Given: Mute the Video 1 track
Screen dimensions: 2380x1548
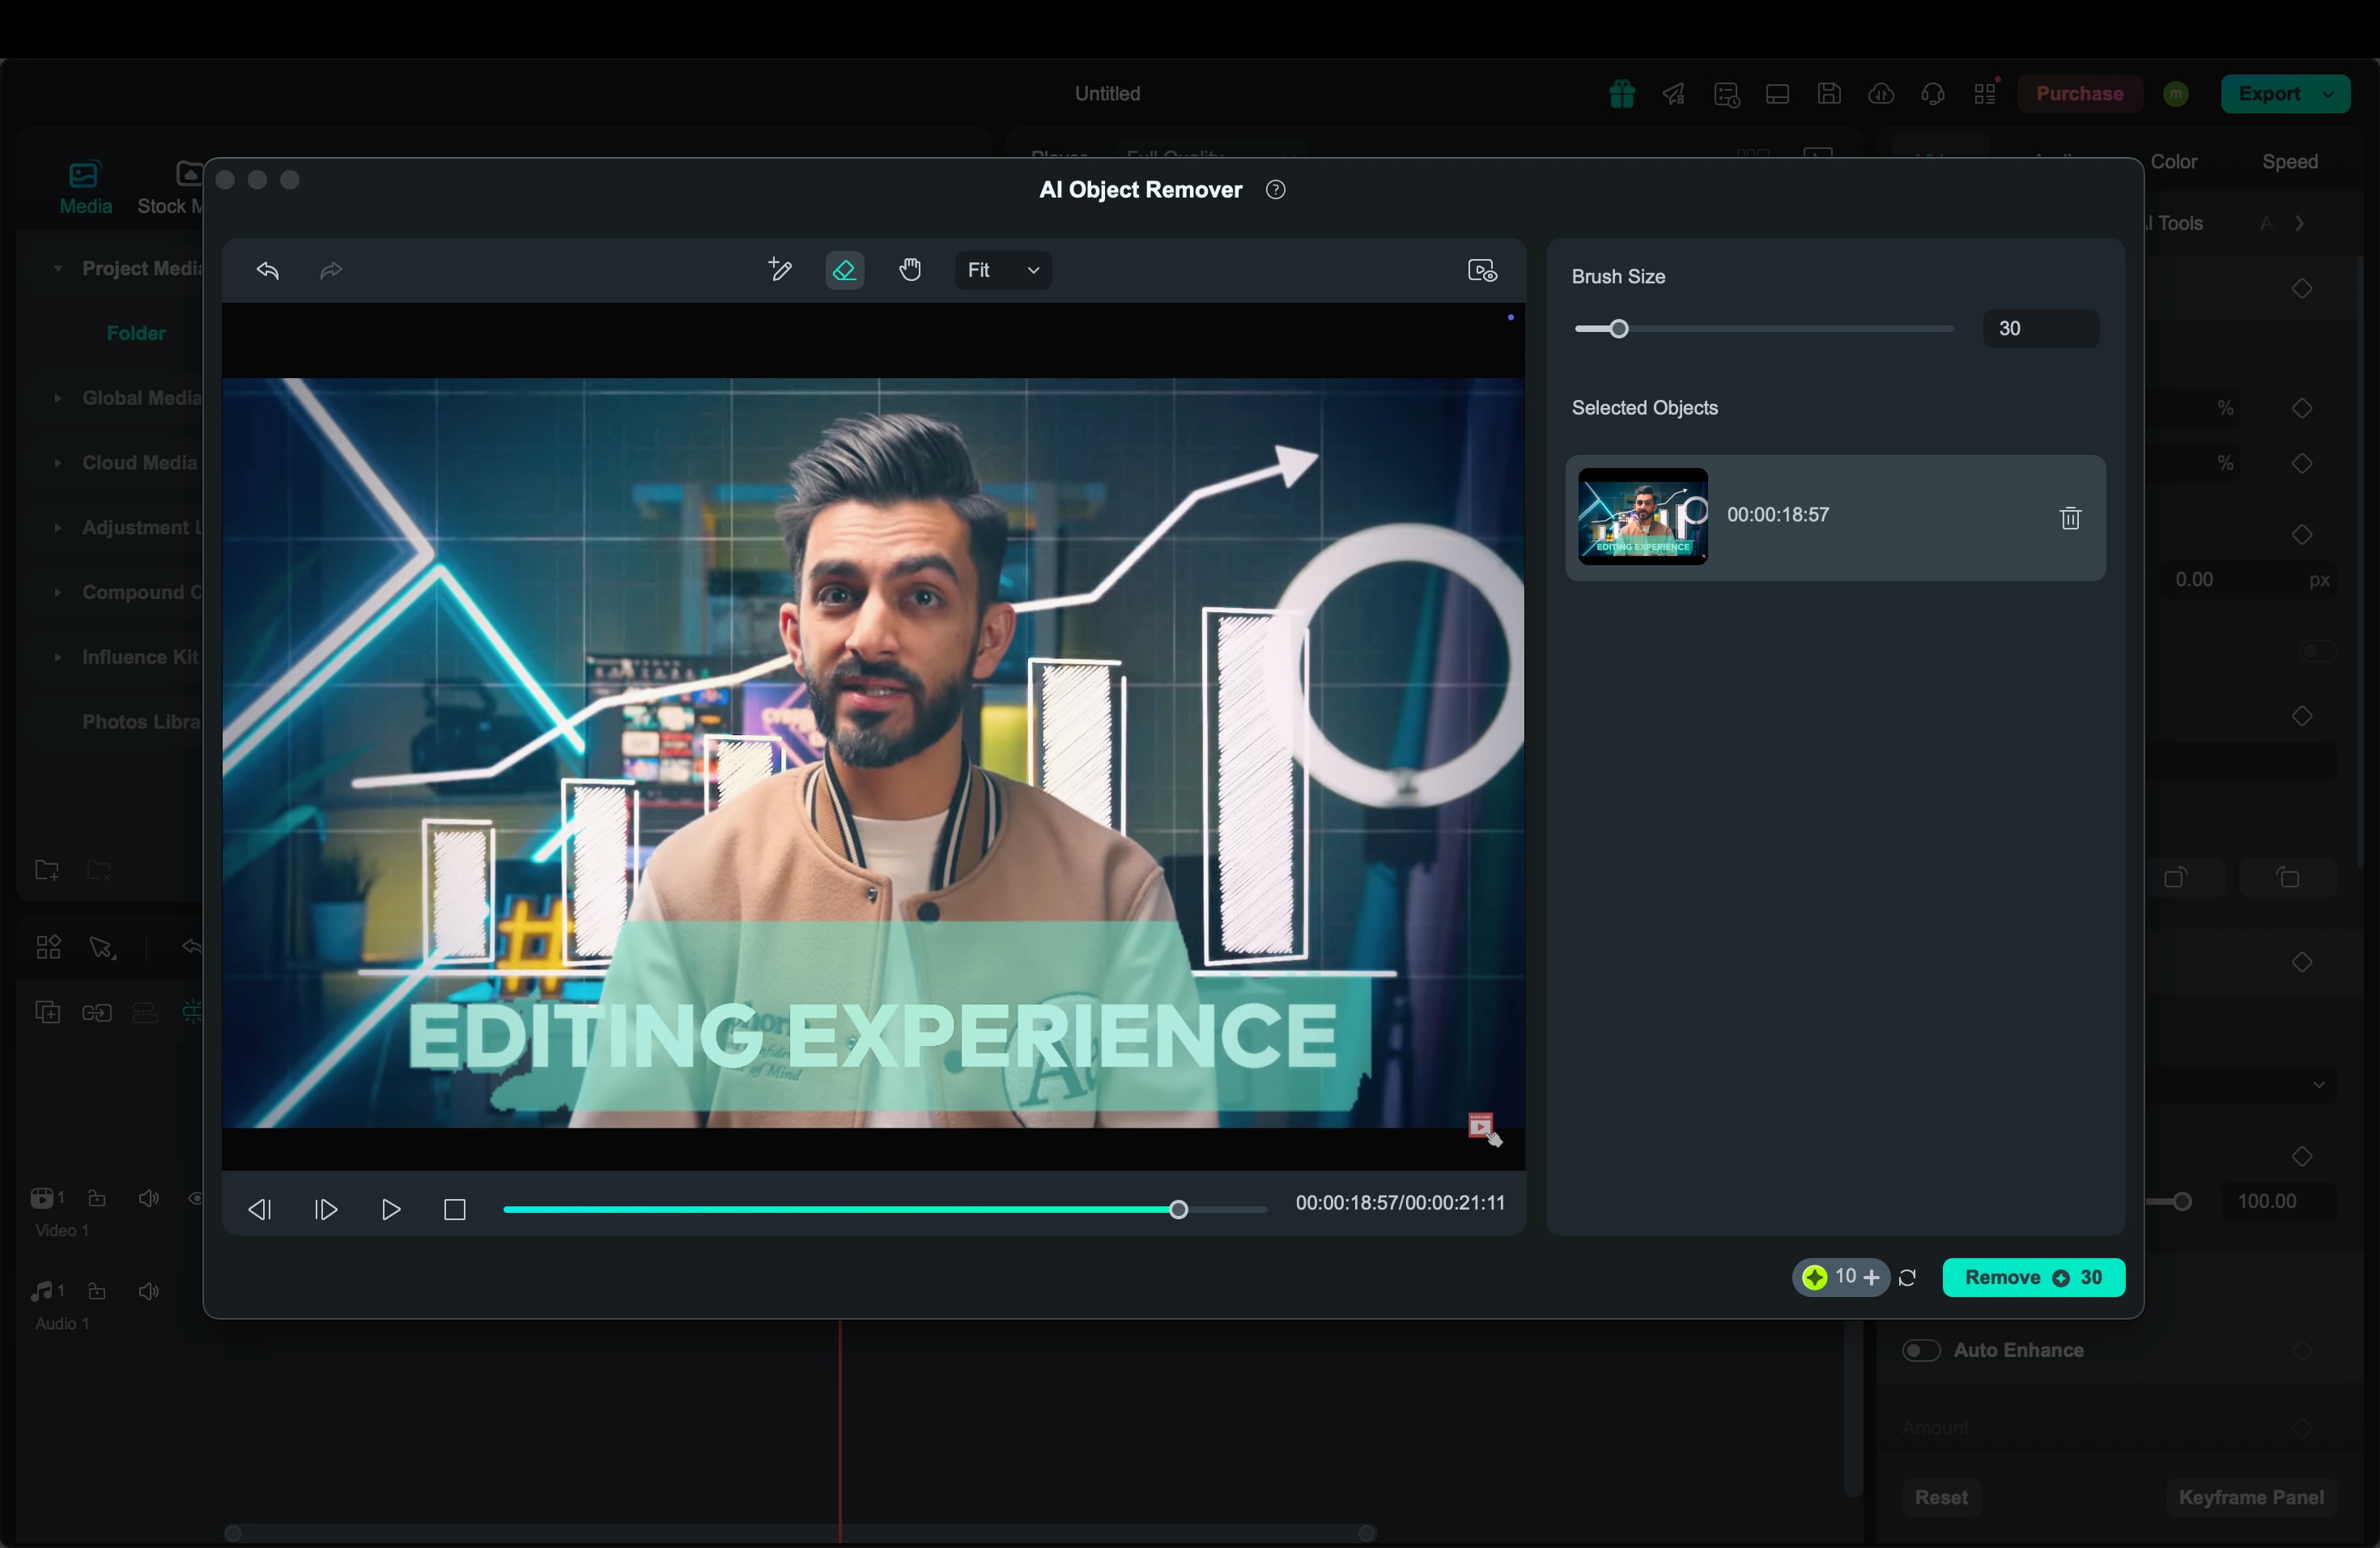Looking at the screenshot, I should click(148, 1198).
